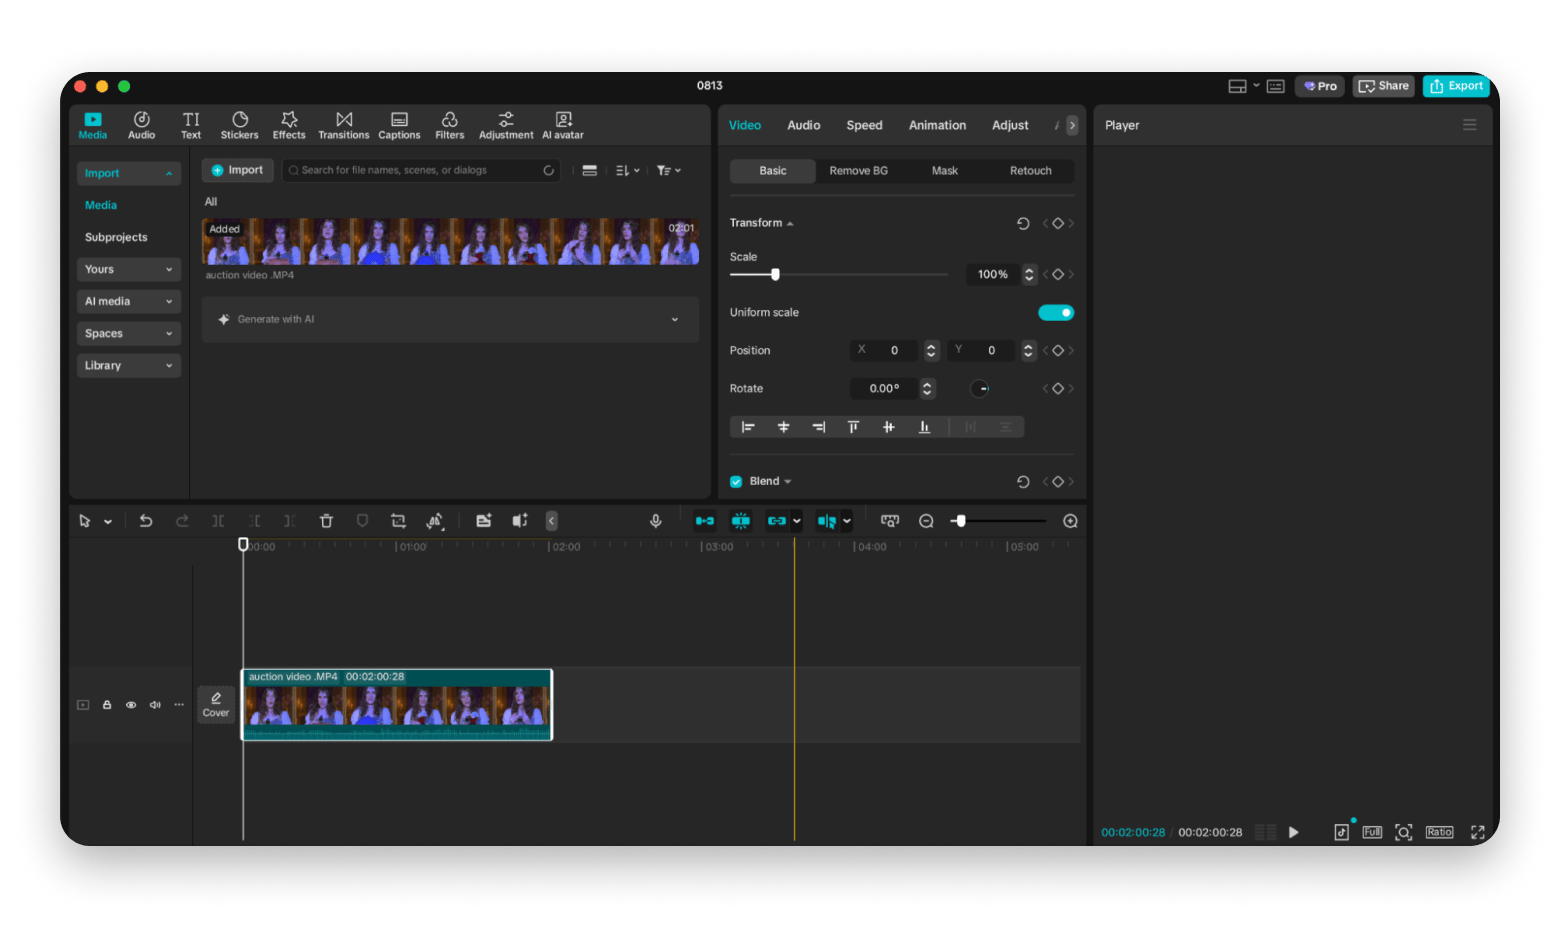This screenshot has height=926, width=1560.
Task: Switch to the Speed tab
Action: 864,125
